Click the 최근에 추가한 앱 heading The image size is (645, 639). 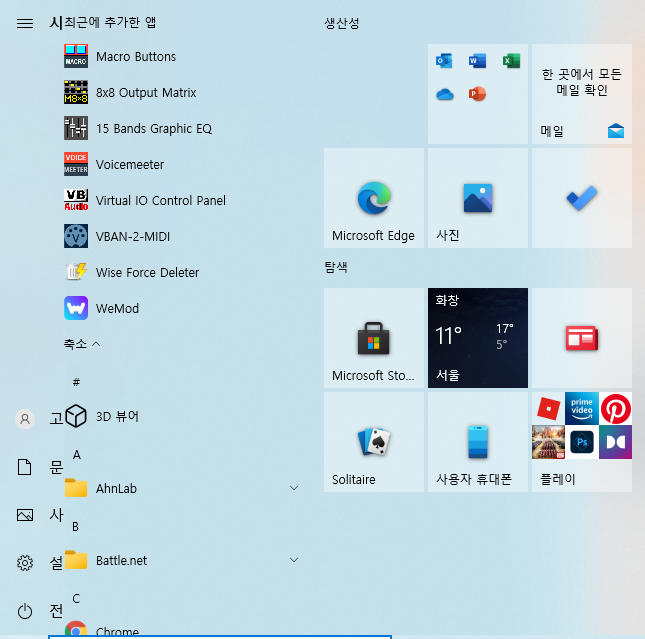110,22
